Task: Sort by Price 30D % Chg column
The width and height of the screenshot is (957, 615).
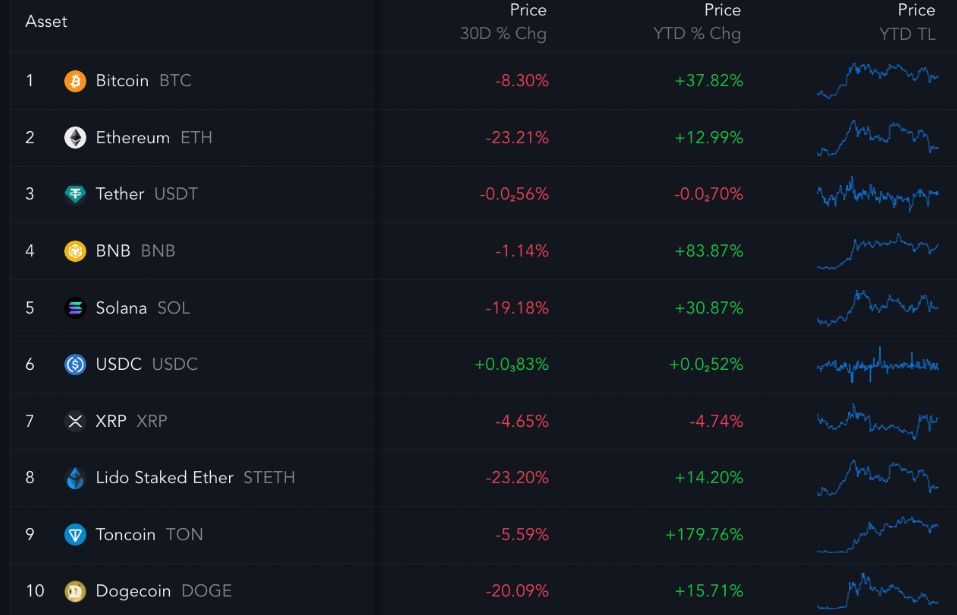Action: pyautogui.click(x=505, y=22)
